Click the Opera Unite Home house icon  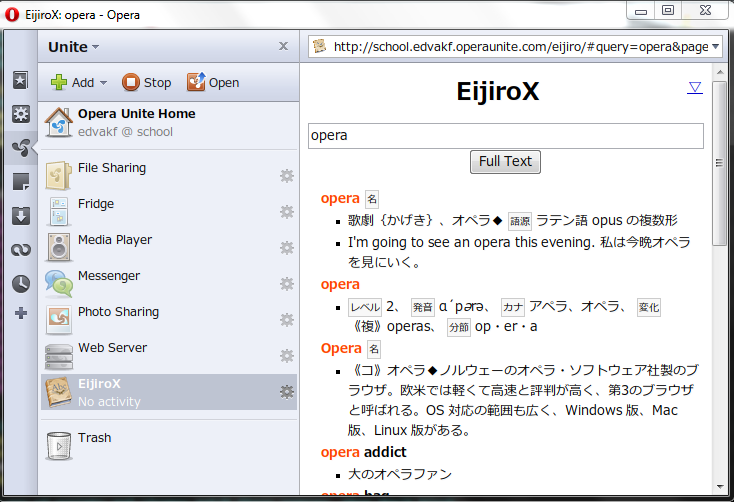tap(59, 122)
